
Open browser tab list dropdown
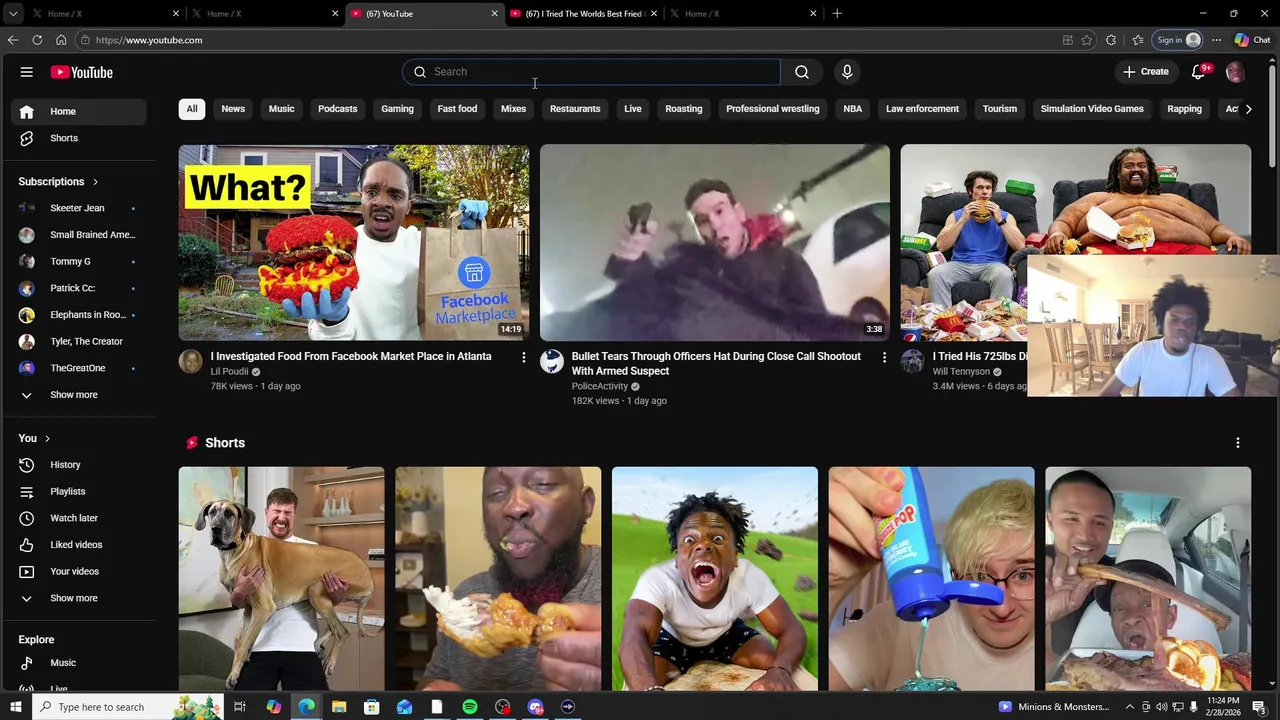pyautogui.click(x=13, y=14)
